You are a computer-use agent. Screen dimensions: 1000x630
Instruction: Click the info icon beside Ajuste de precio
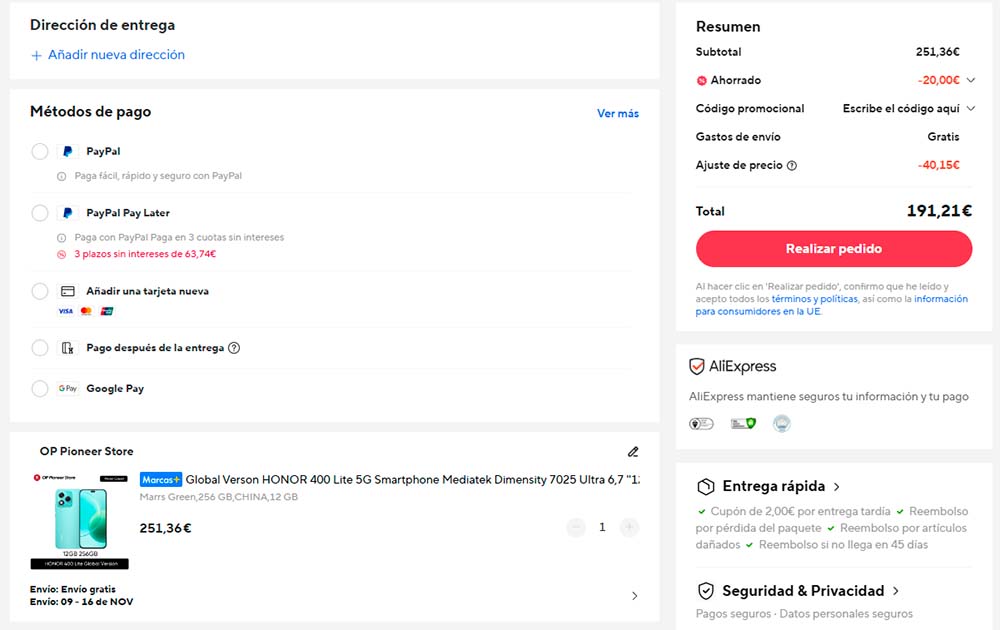(x=792, y=165)
